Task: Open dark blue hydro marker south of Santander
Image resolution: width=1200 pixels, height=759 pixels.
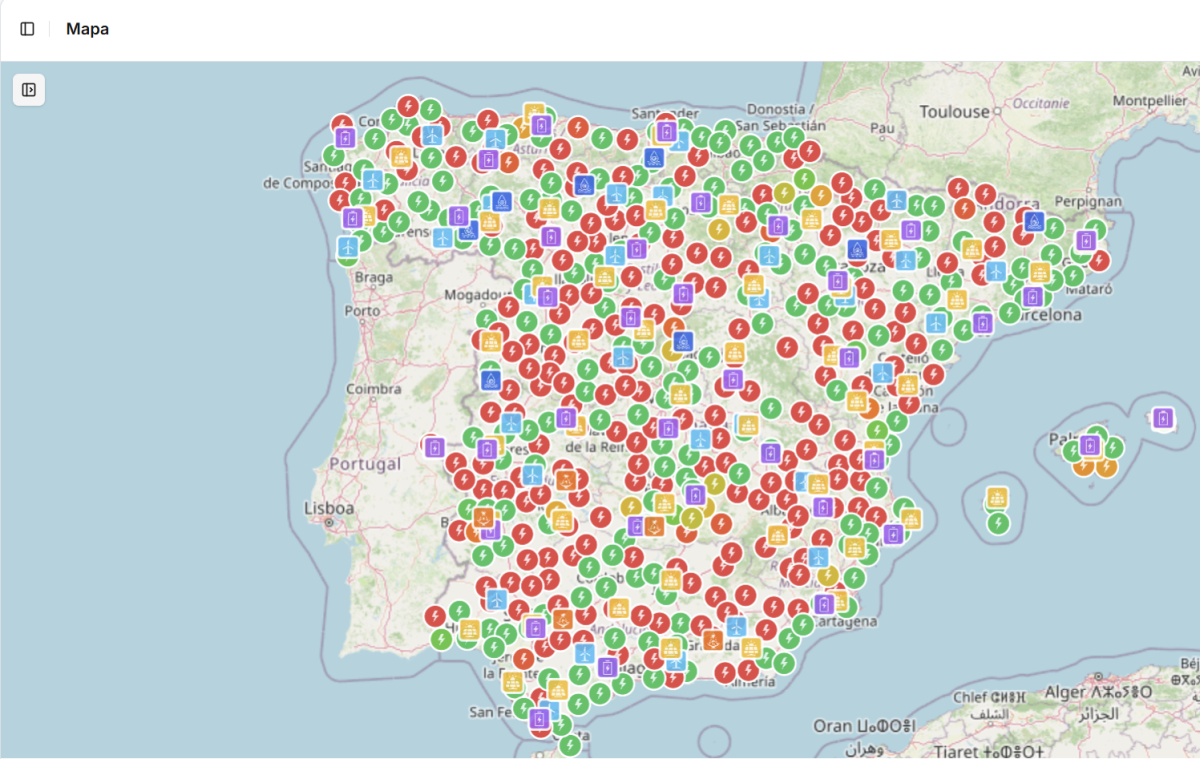Action: click(x=654, y=158)
